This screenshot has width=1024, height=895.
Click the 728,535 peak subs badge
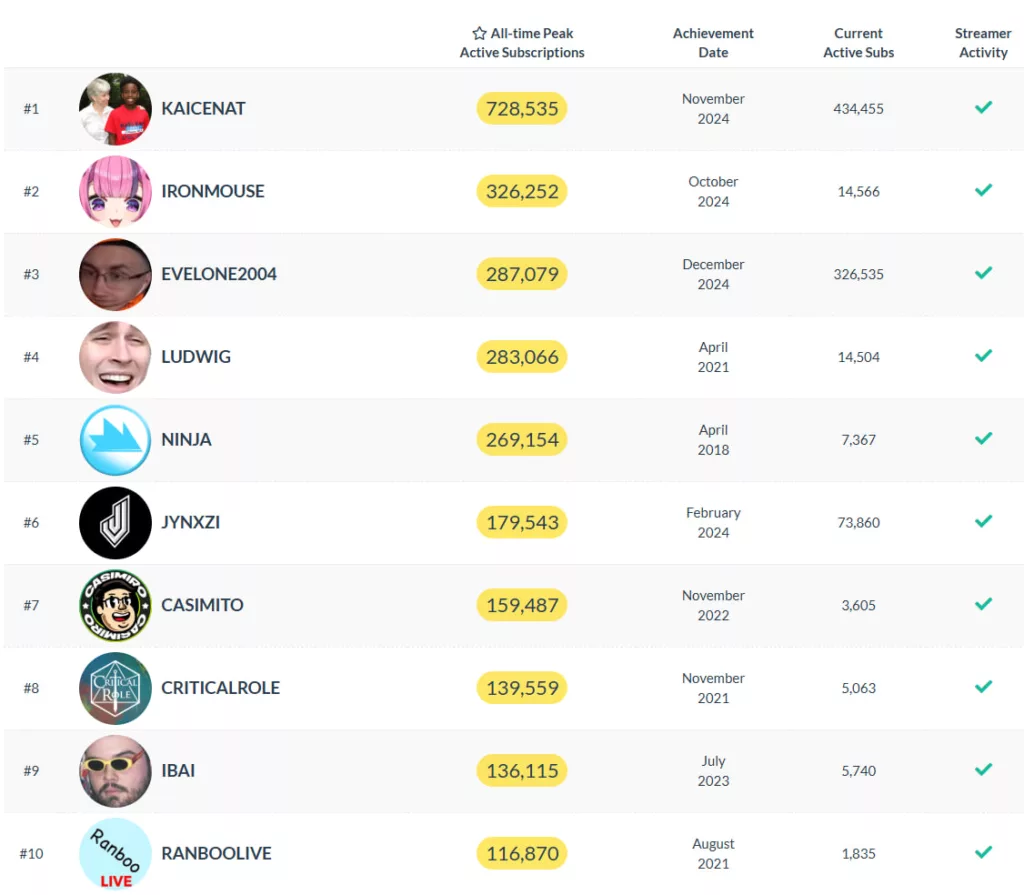[x=522, y=108]
